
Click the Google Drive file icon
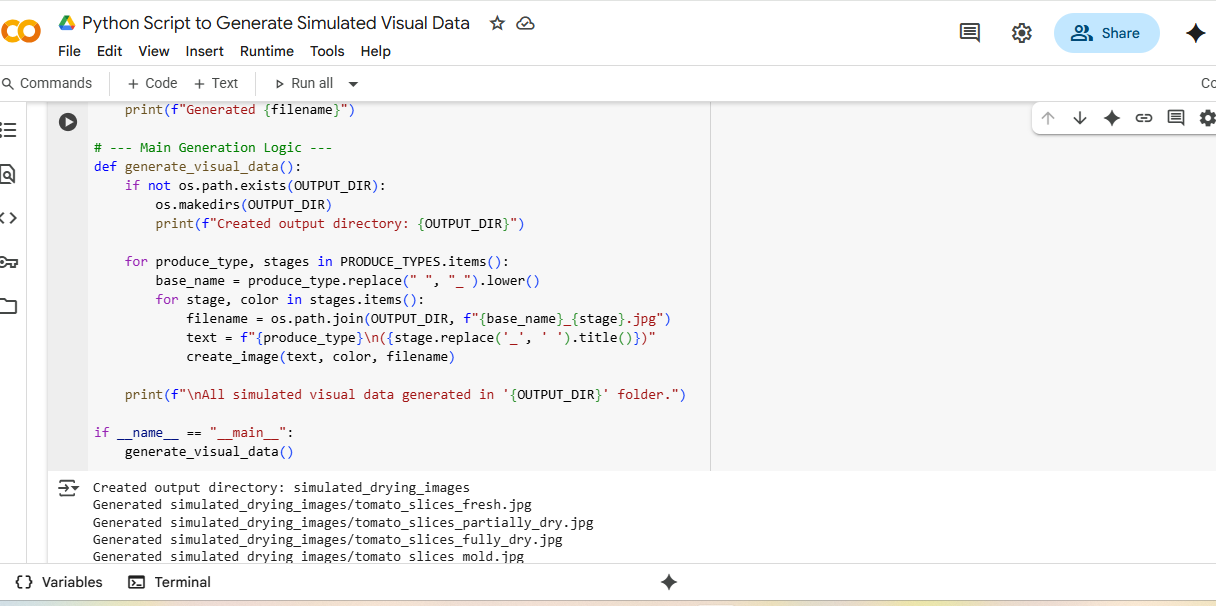pyautogui.click(x=67, y=23)
